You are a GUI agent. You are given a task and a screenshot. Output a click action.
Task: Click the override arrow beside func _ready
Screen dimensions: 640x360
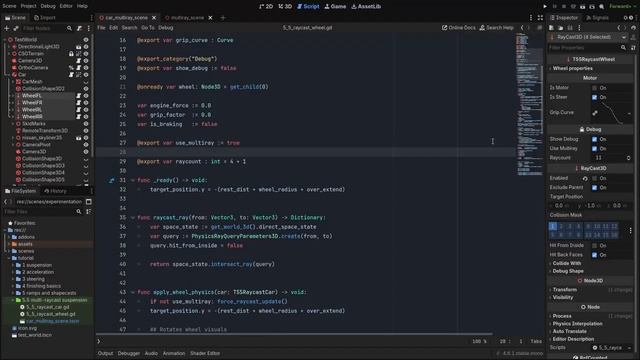coord(111,180)
